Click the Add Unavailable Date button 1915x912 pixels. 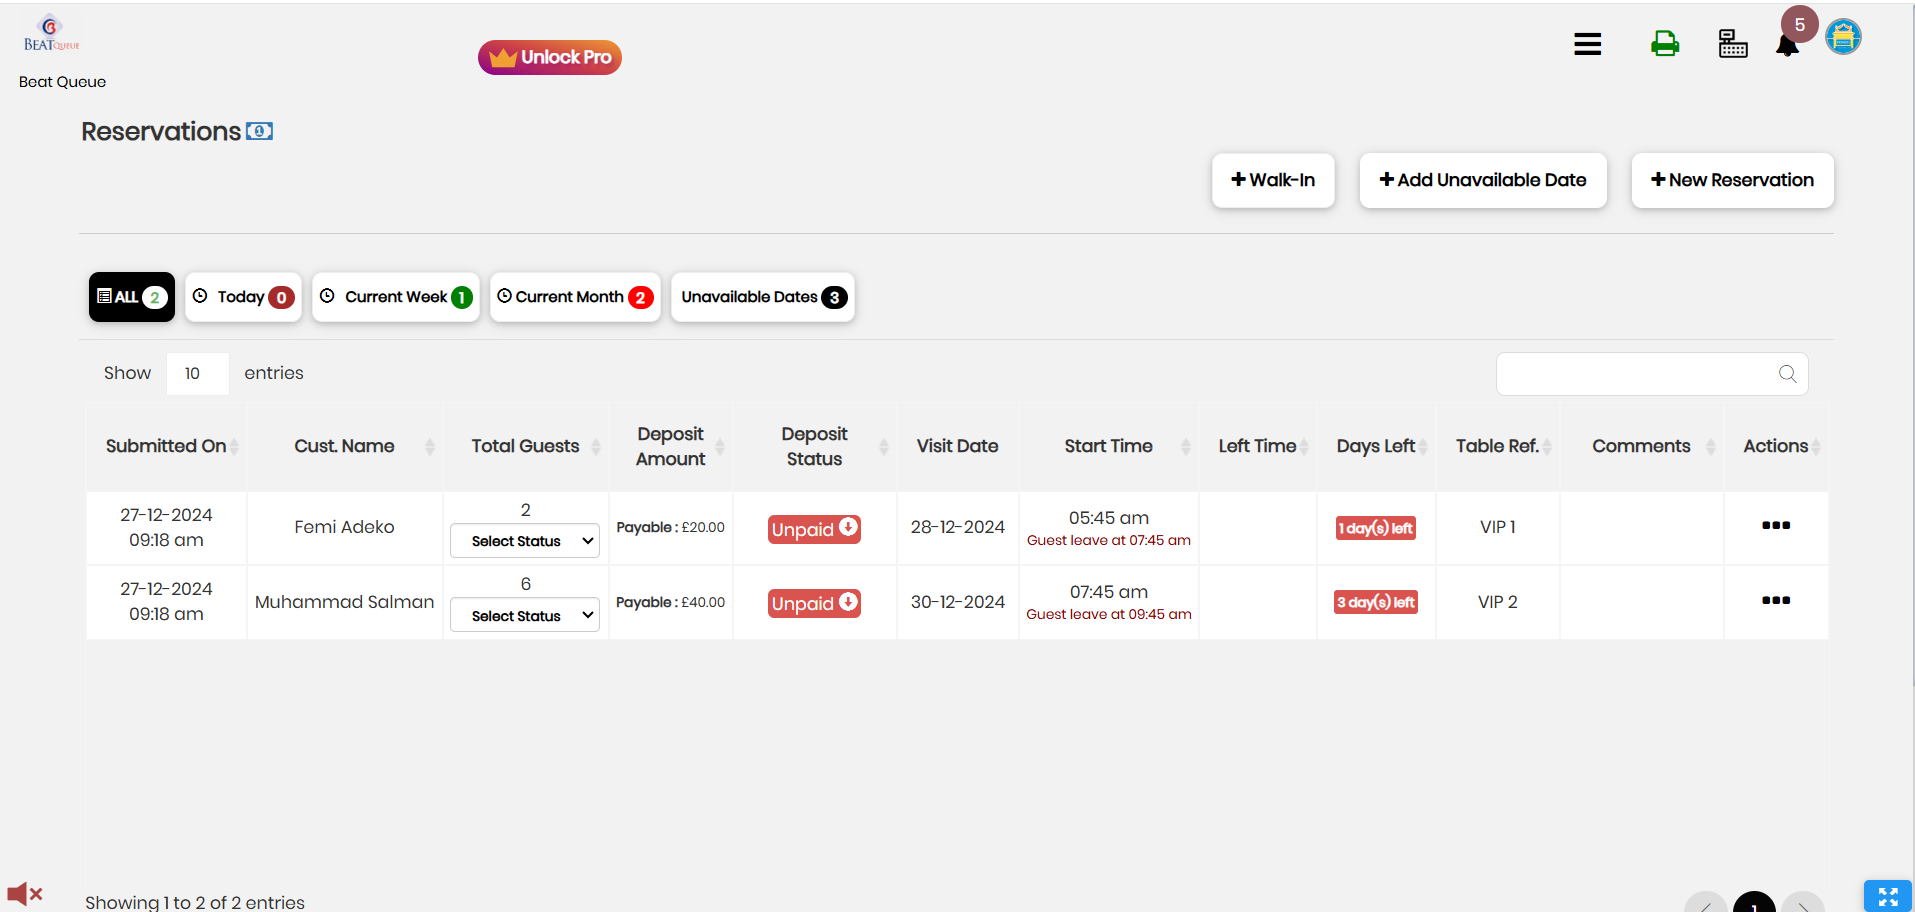click(1483, 180)
